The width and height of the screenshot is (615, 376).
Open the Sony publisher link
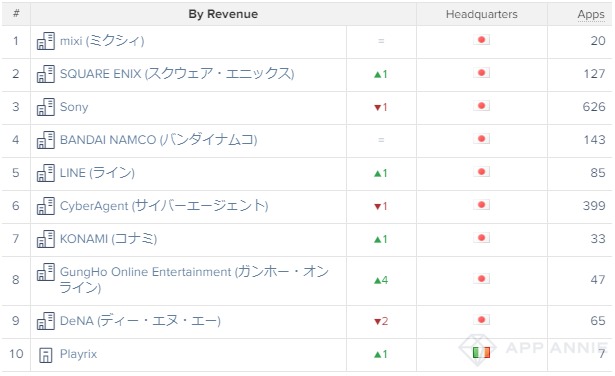pyautogui.click(x=74, y=107)
